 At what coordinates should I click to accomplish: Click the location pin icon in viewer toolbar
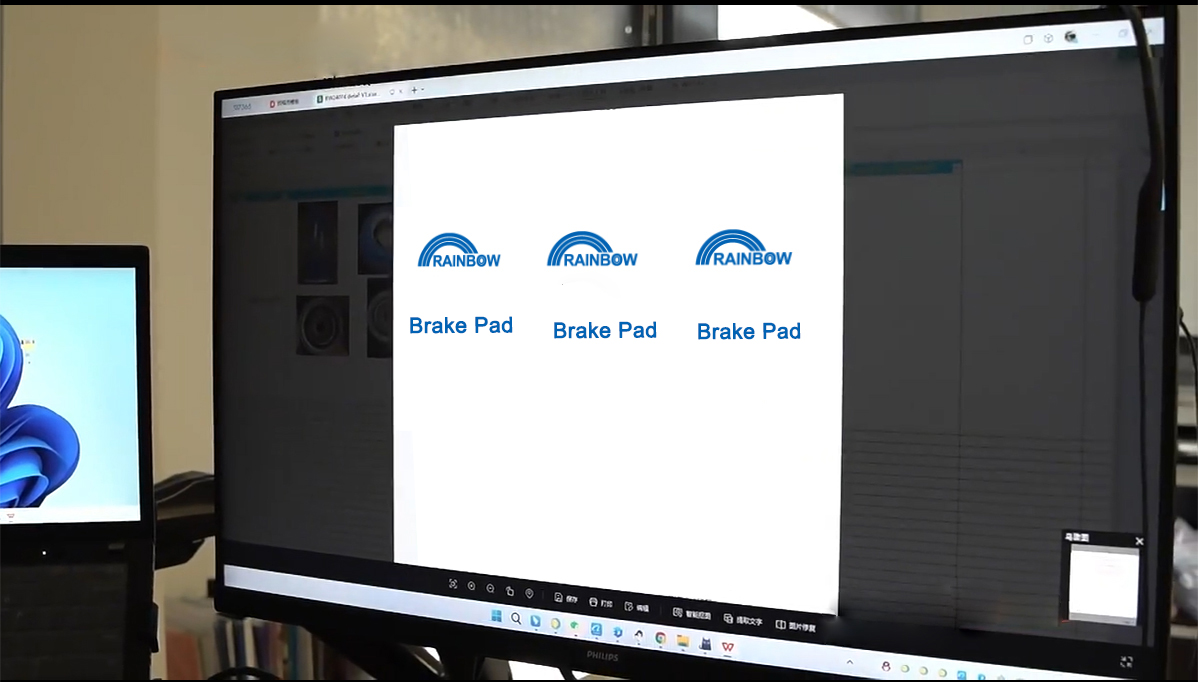click(x=529, y=593)
